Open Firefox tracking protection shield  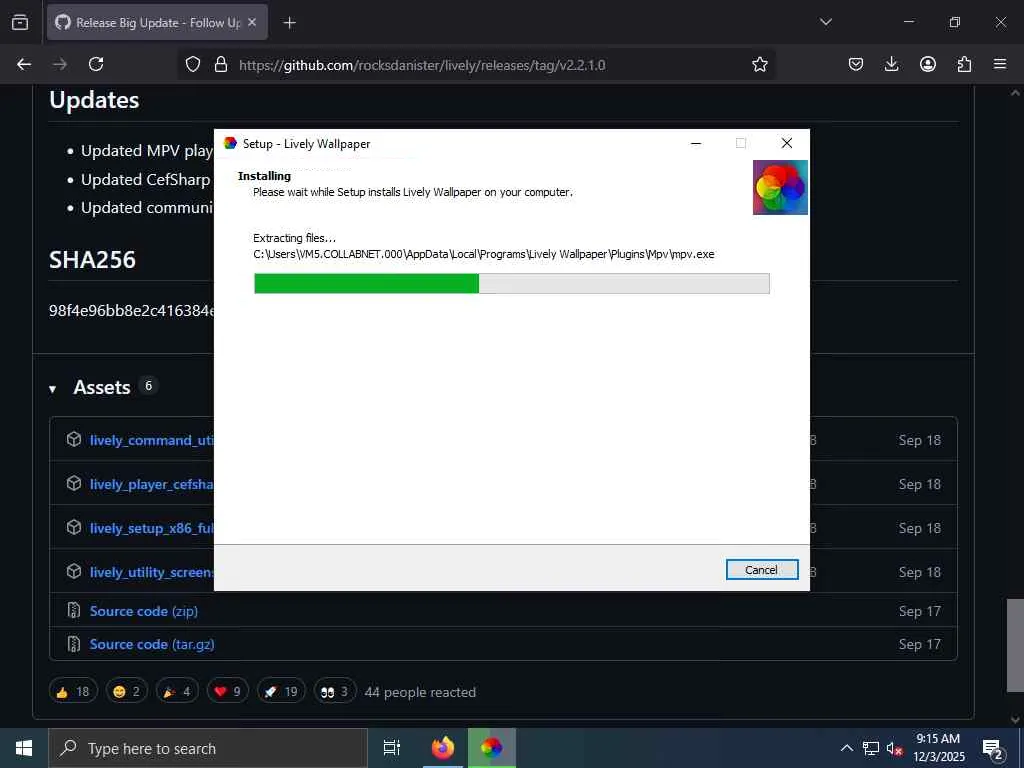pos(193,64)
